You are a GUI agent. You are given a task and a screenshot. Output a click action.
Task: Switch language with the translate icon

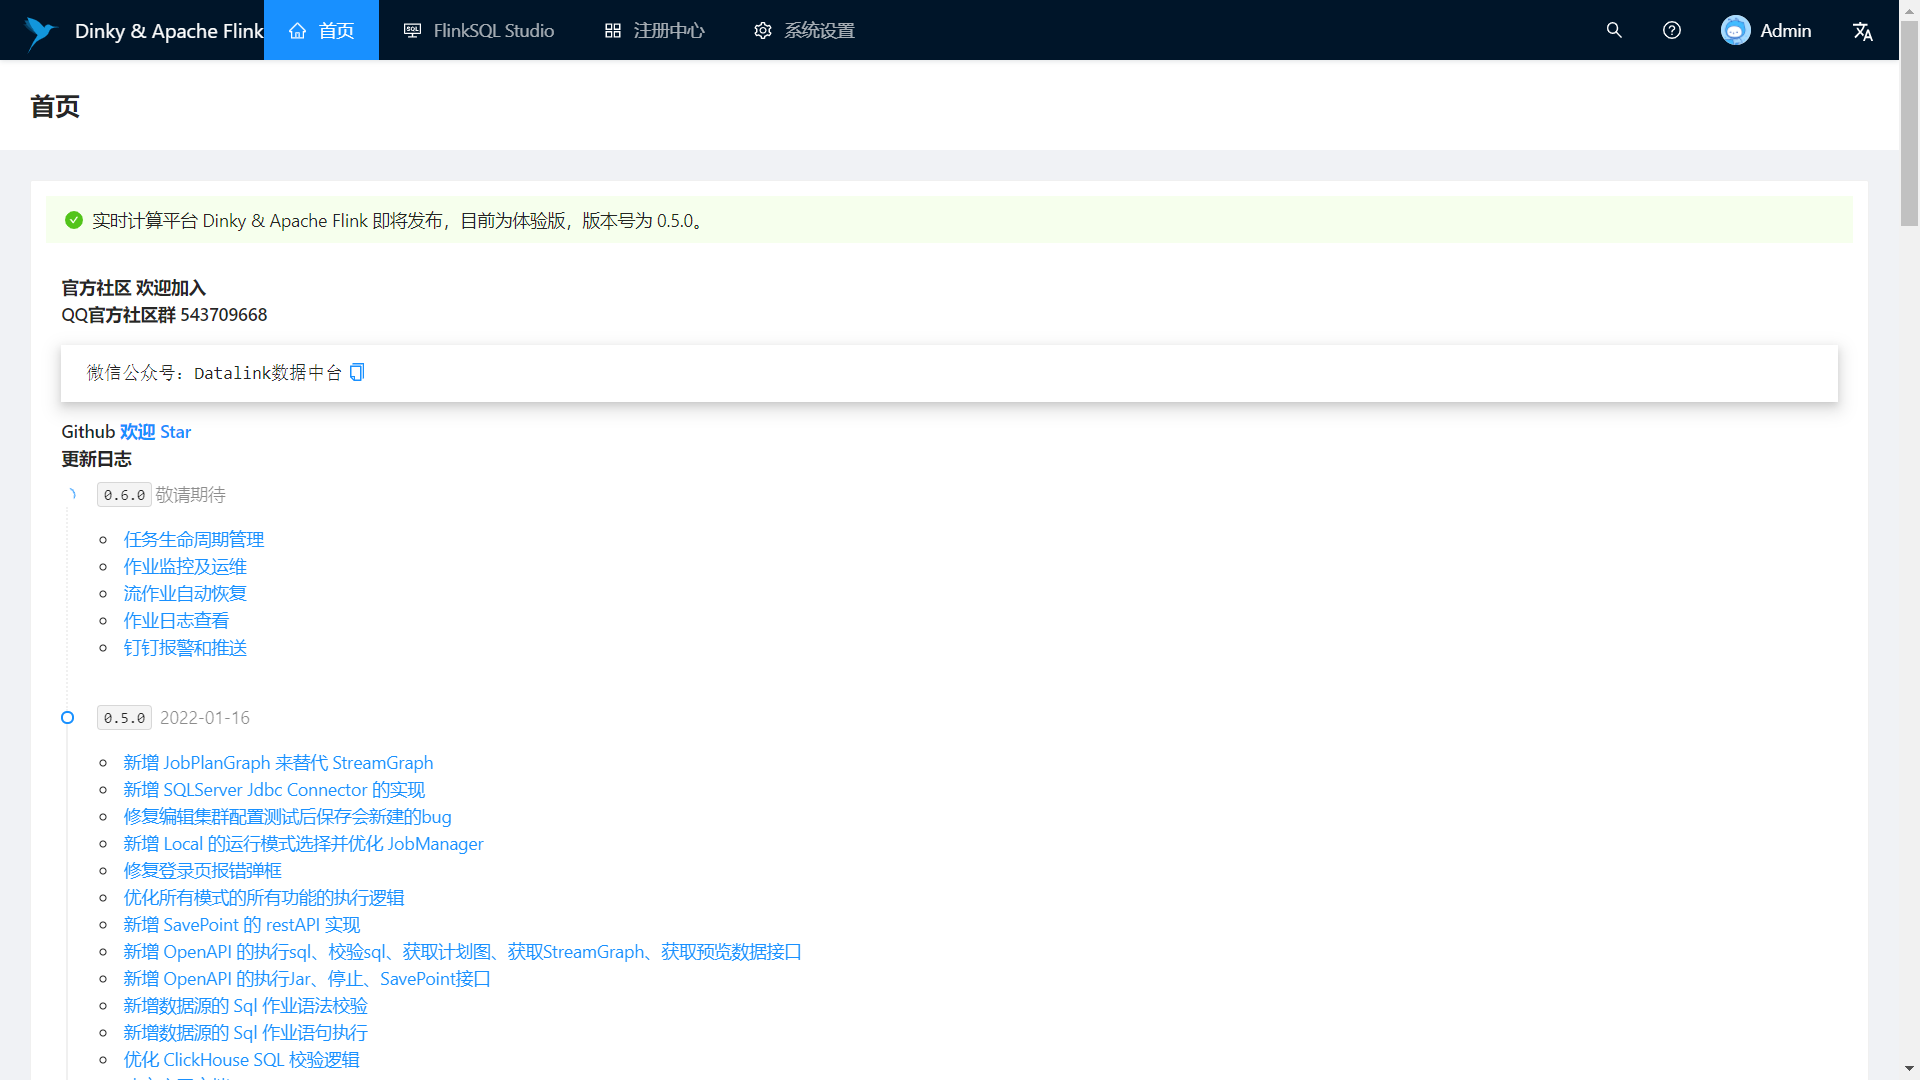(x=1863, y=31)
